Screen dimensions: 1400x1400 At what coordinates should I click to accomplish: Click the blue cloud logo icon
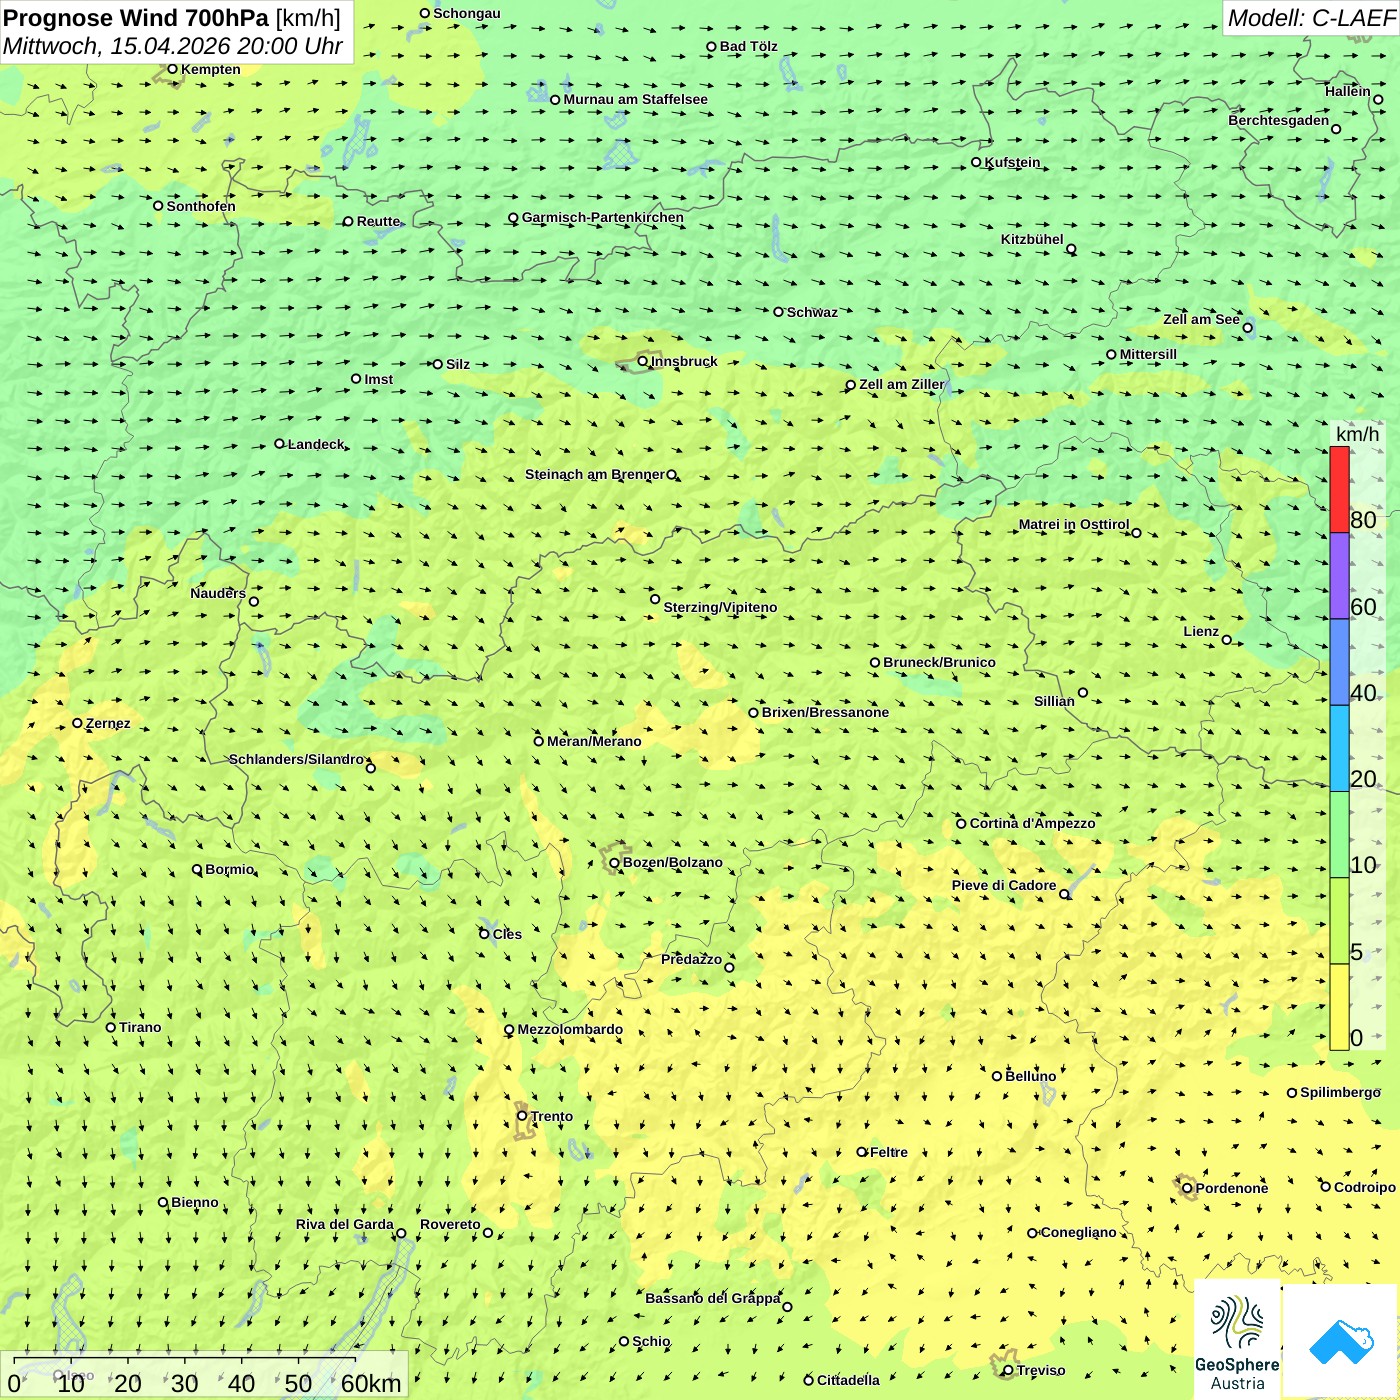tap(1341, 1342)
